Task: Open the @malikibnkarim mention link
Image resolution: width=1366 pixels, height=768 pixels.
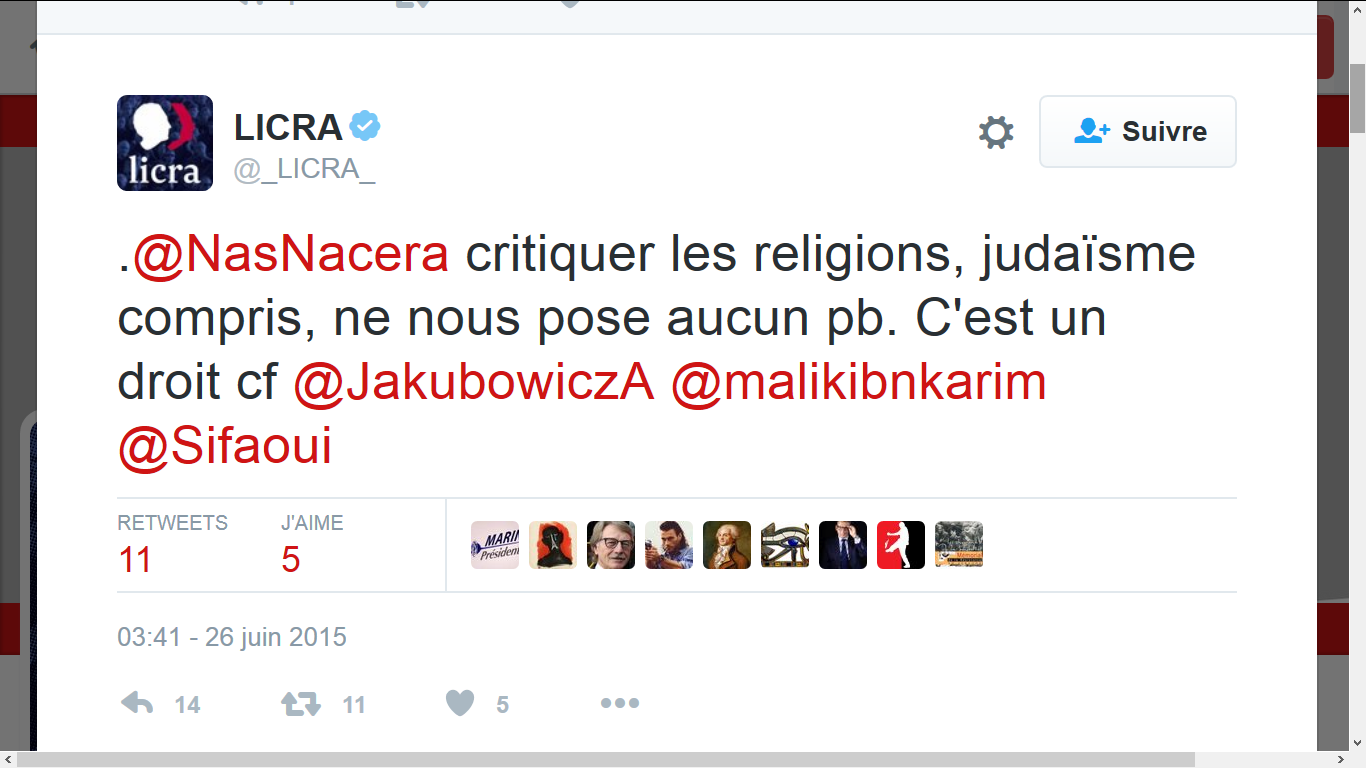Action: 859,382
